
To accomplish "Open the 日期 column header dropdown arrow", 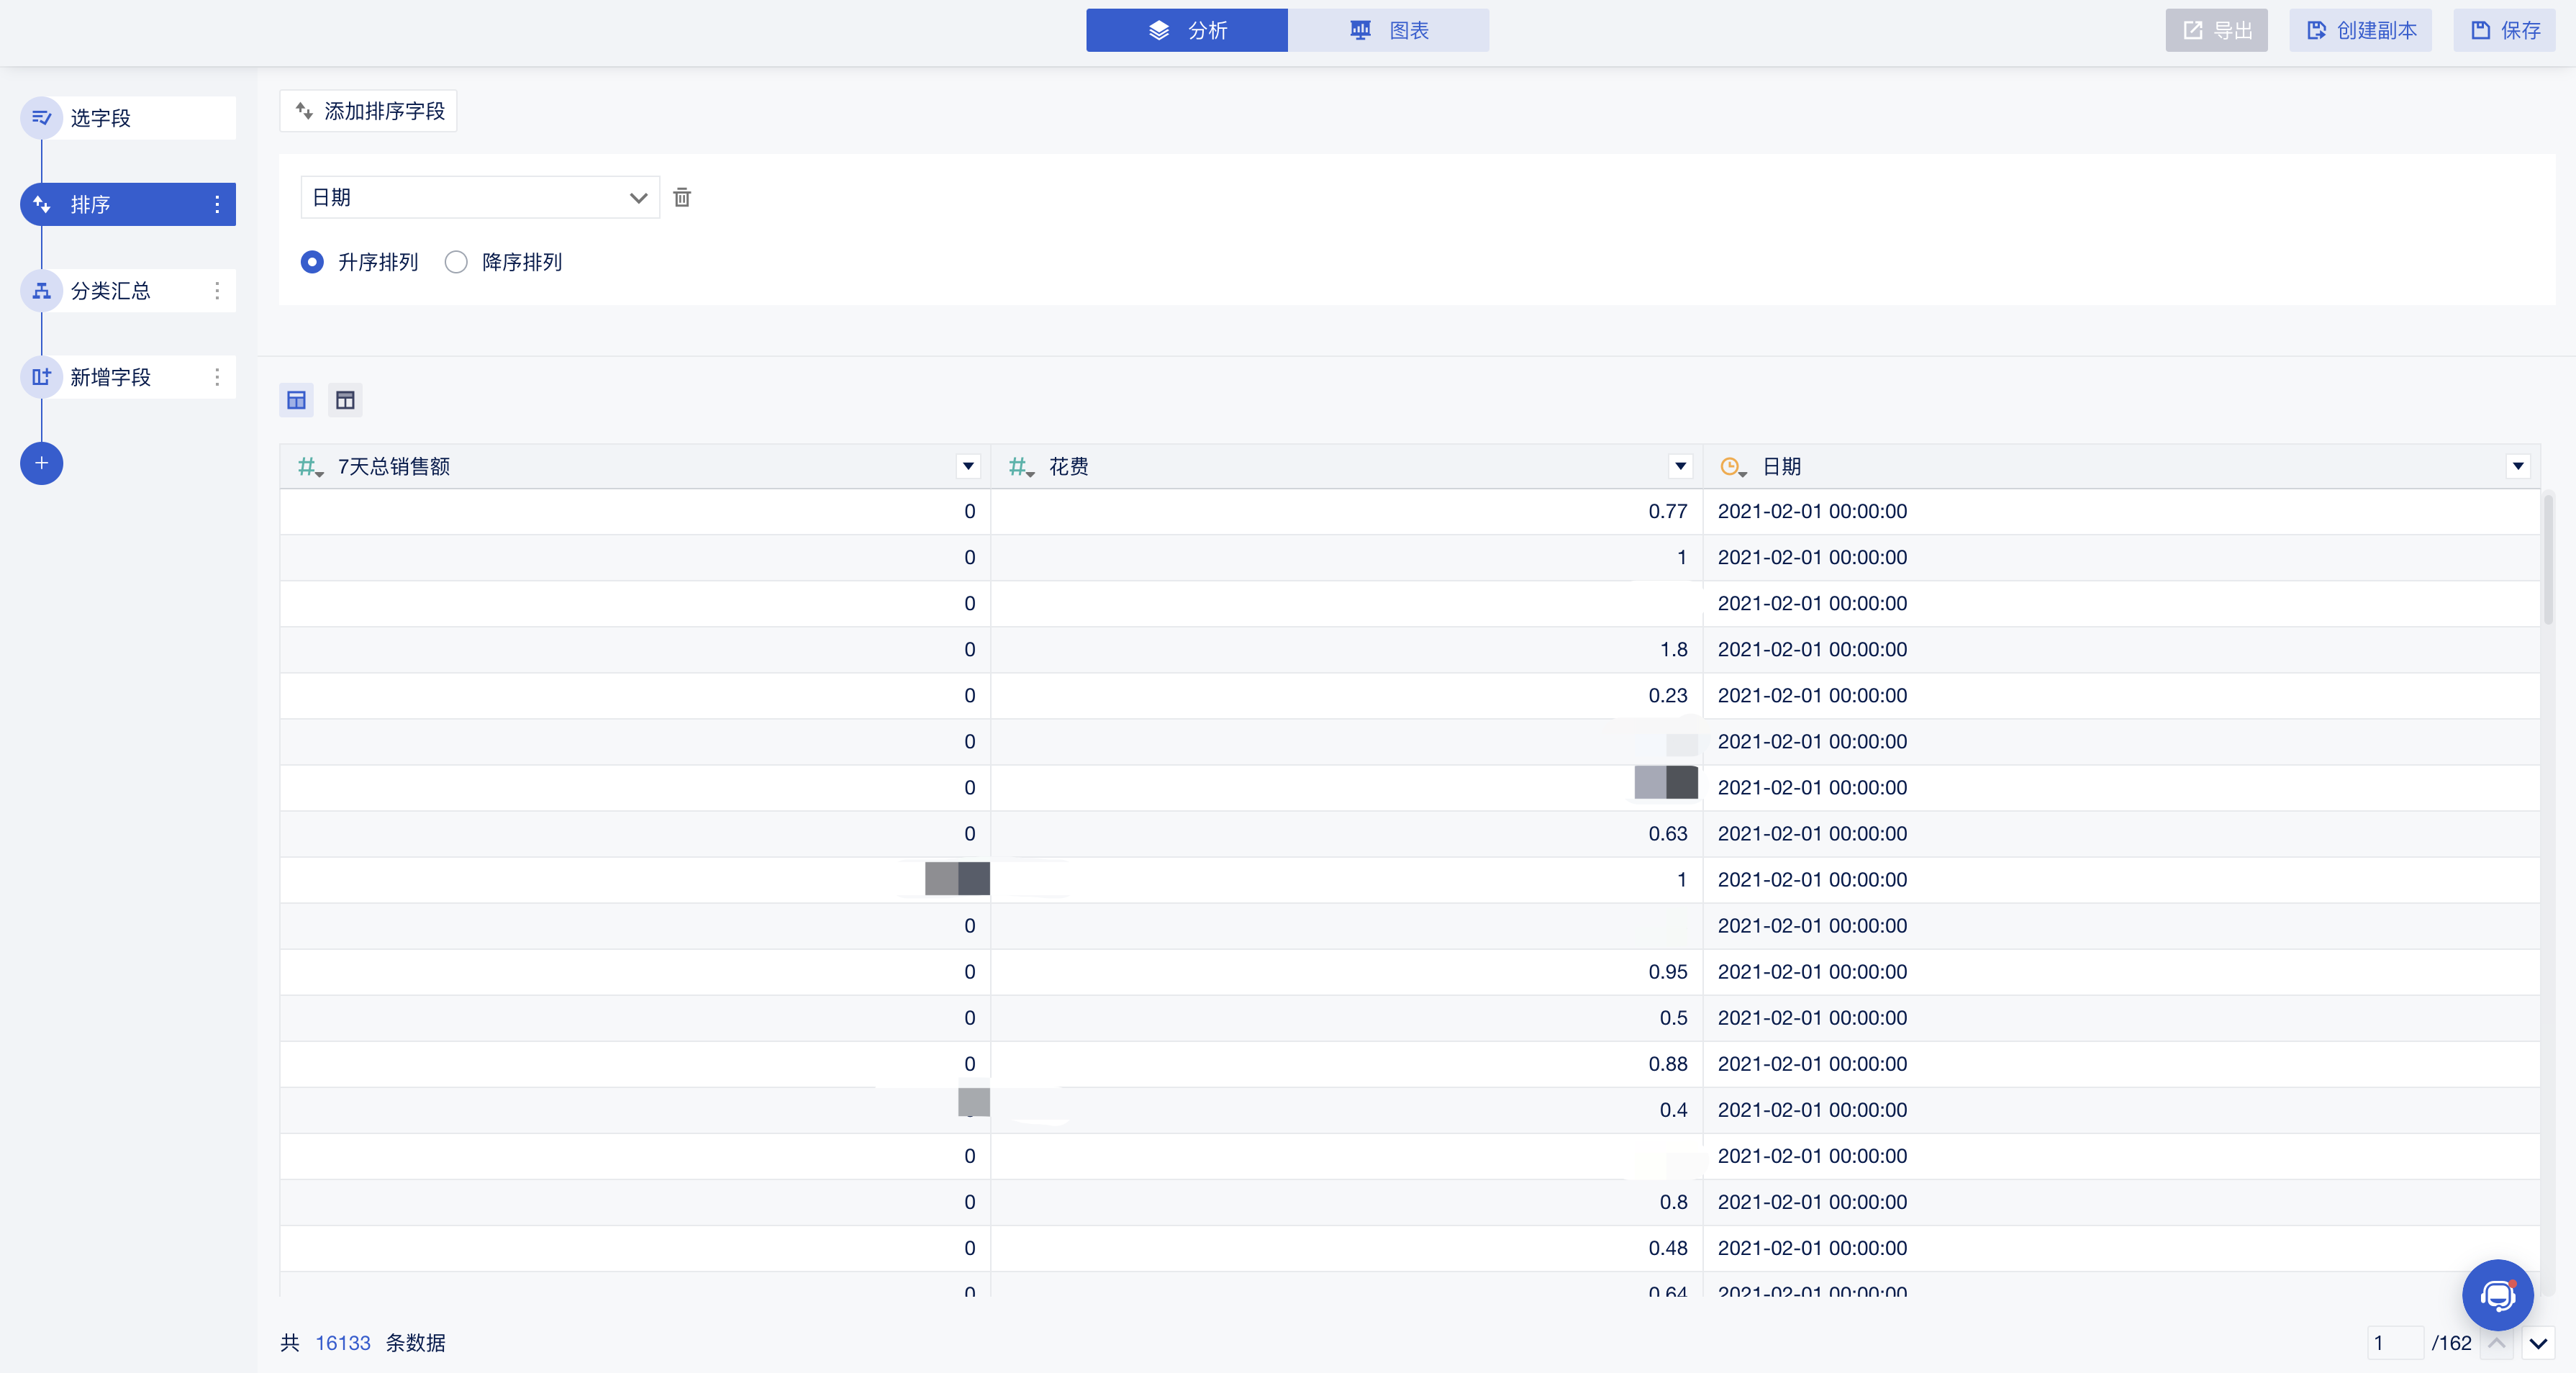I will (2517, 466).
